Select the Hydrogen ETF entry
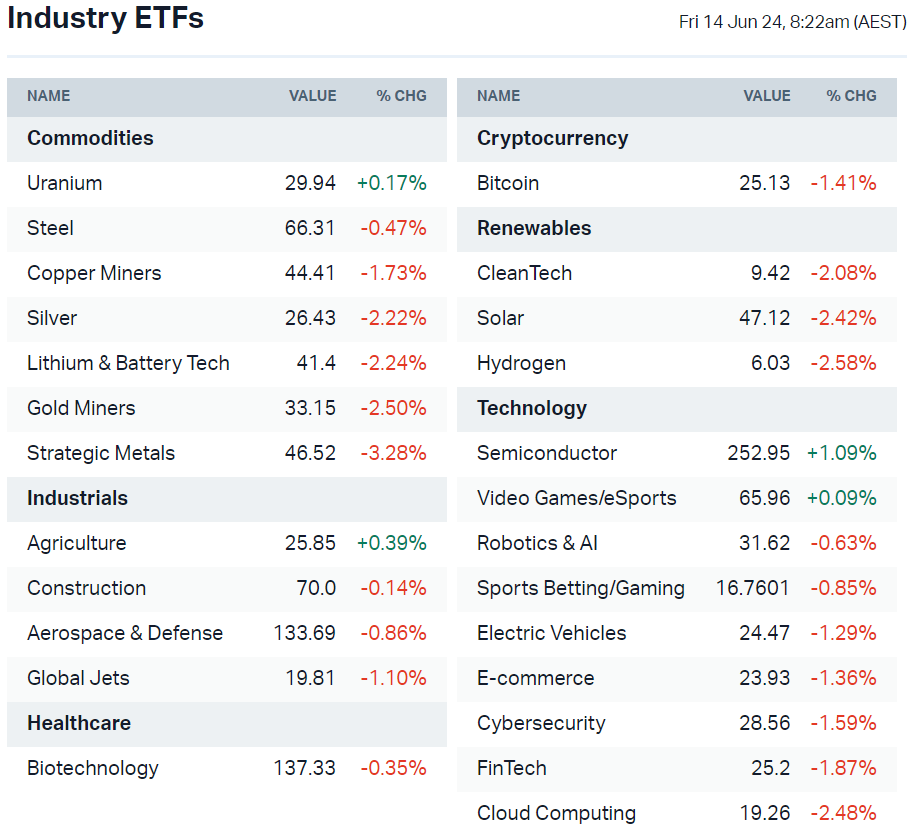 (x=521, y=363)
